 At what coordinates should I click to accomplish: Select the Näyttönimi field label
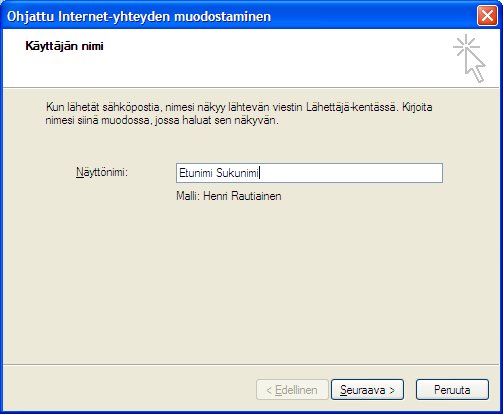coord(102,172)
